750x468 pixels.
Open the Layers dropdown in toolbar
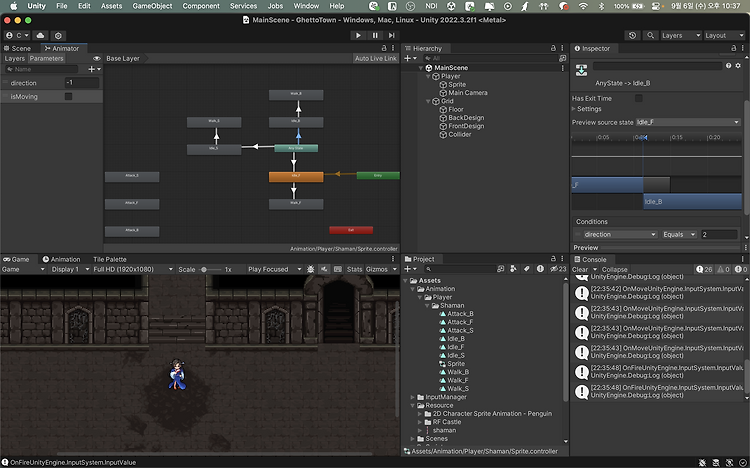pos(681,35)
